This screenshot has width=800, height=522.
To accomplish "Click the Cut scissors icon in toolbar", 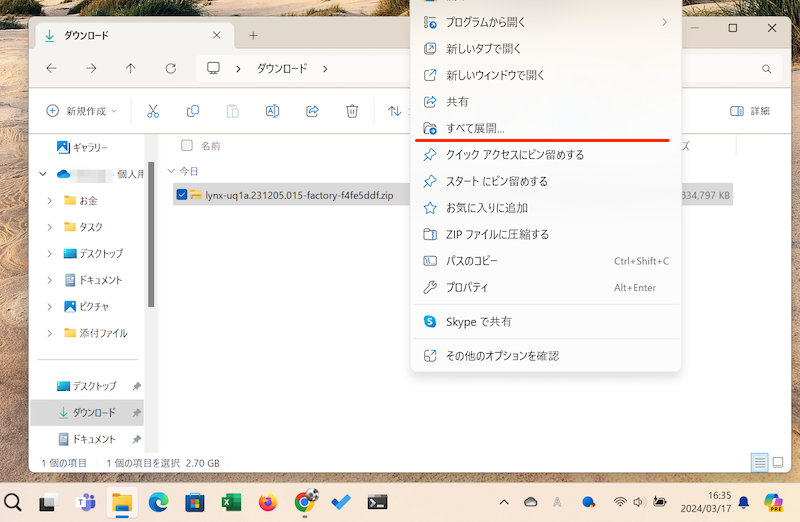I will (153, 111).
